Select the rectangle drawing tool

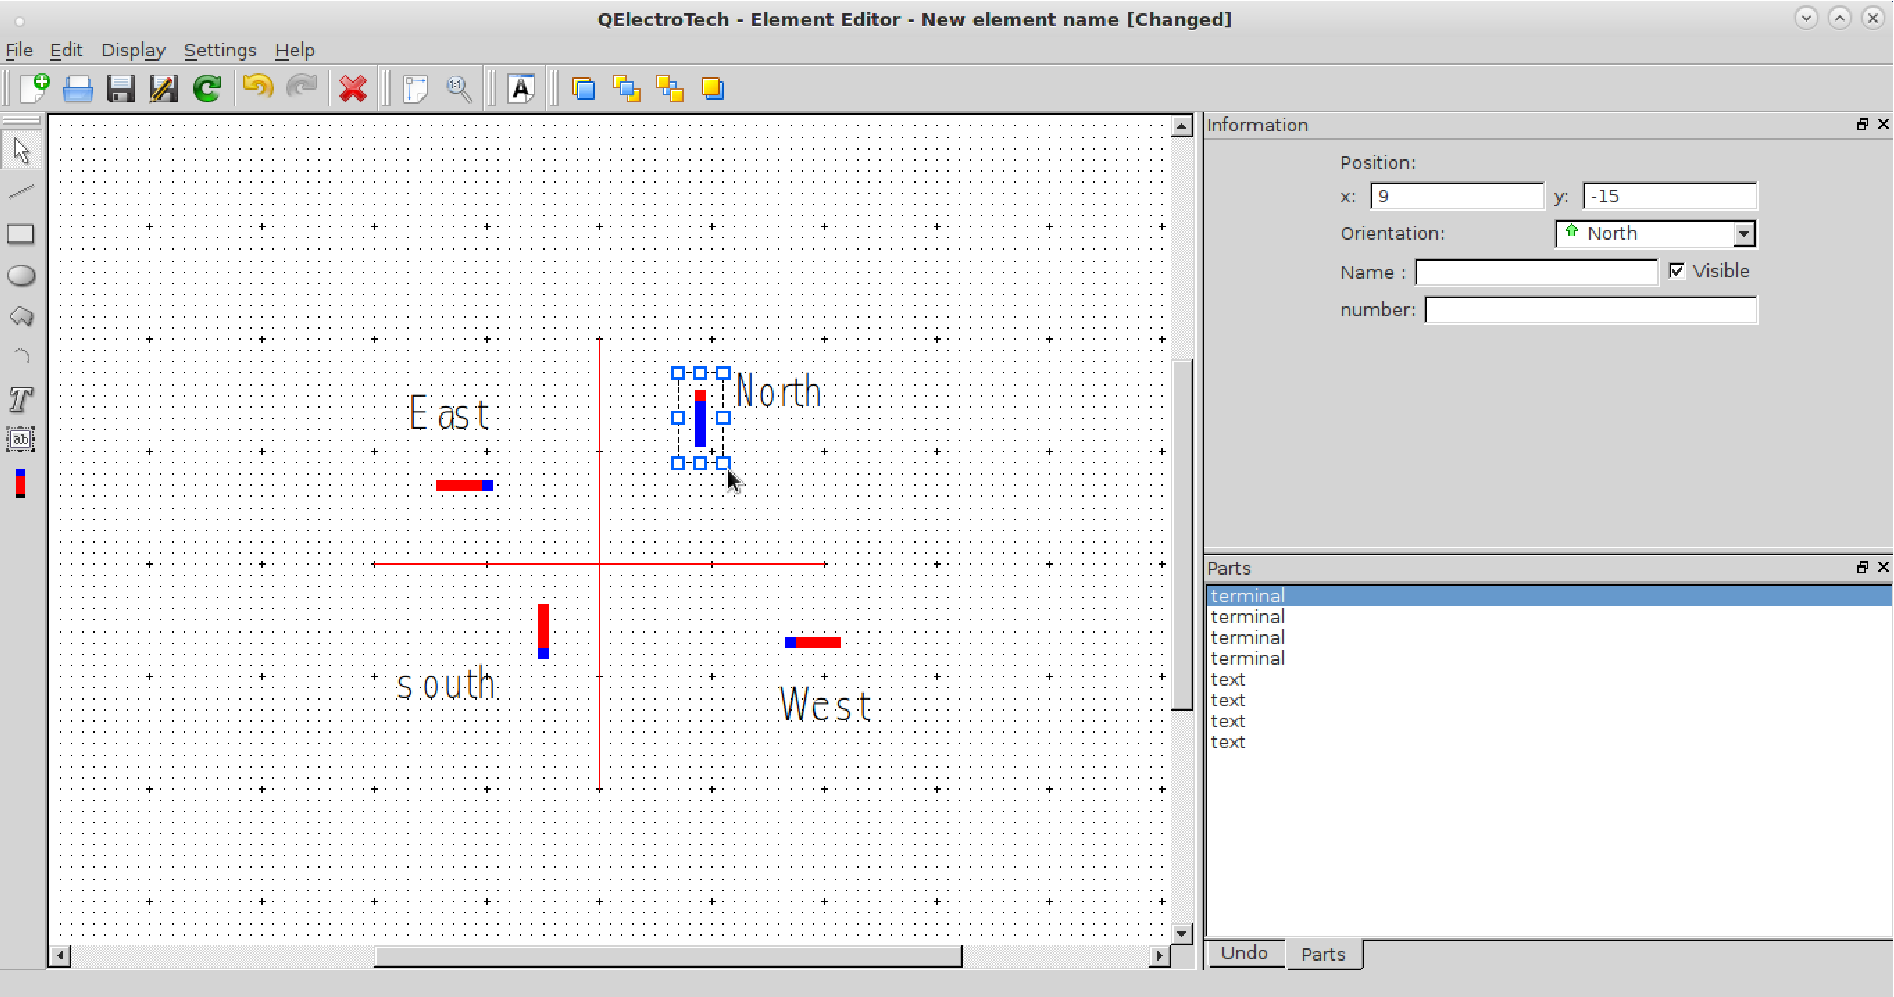coord(21,234)
